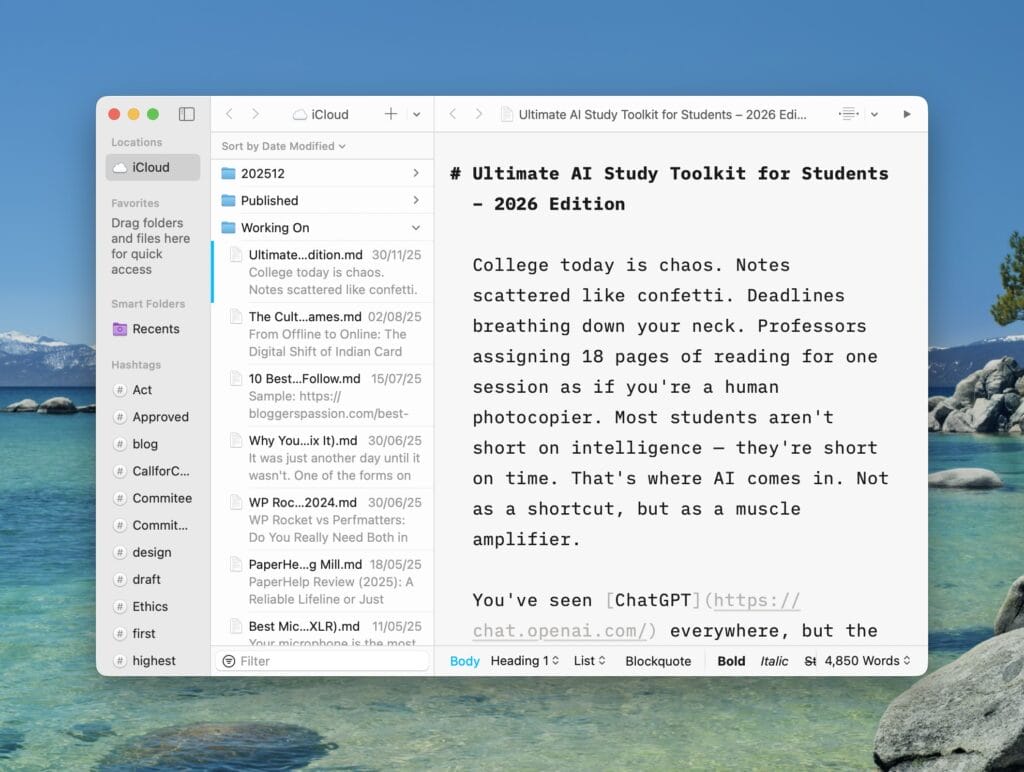This screenshot has width=1024, height=772.
Task: Open the Heading 1 dropdown
Action: pyautogui.click(x=524, y=661)
